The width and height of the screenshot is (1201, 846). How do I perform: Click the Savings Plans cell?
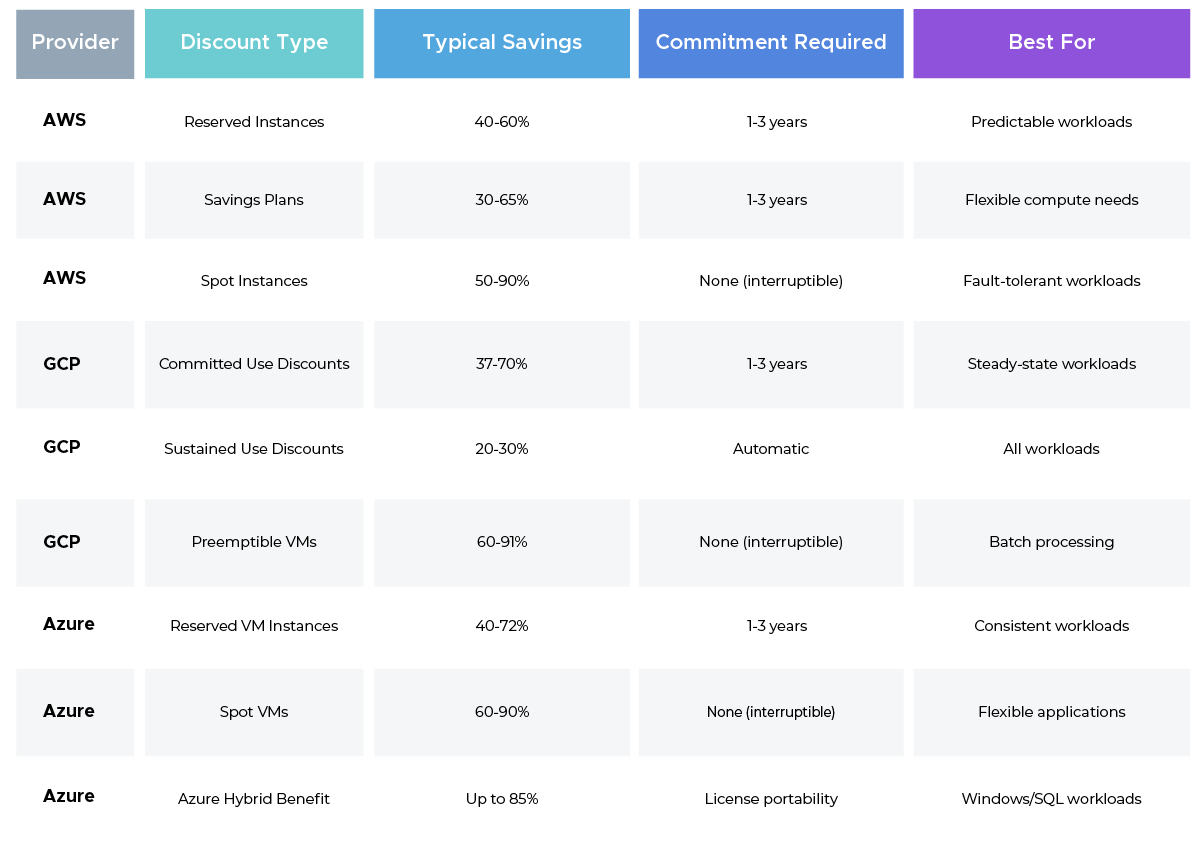[x=253, y=199]
